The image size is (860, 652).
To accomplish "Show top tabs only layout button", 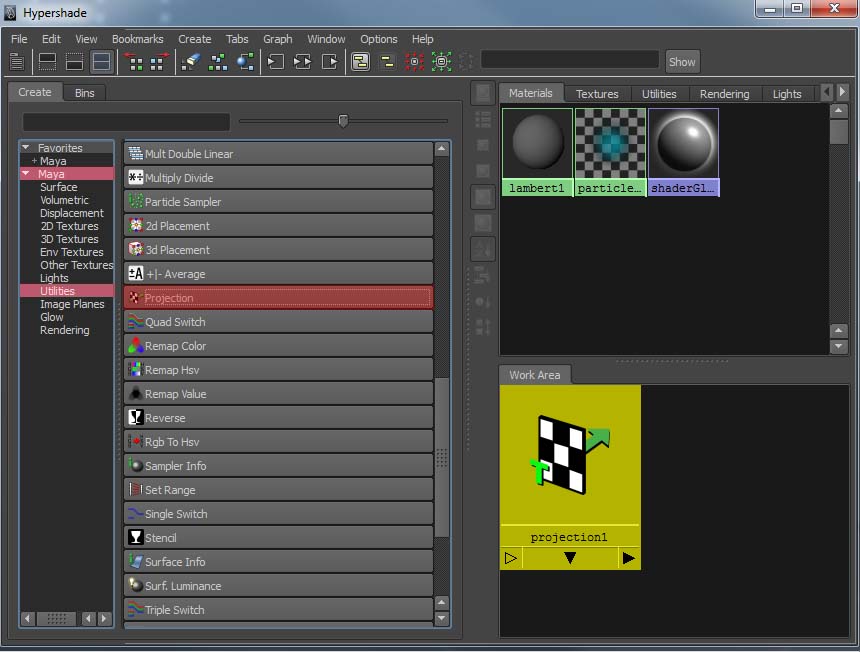I will (x=47, y=61).
